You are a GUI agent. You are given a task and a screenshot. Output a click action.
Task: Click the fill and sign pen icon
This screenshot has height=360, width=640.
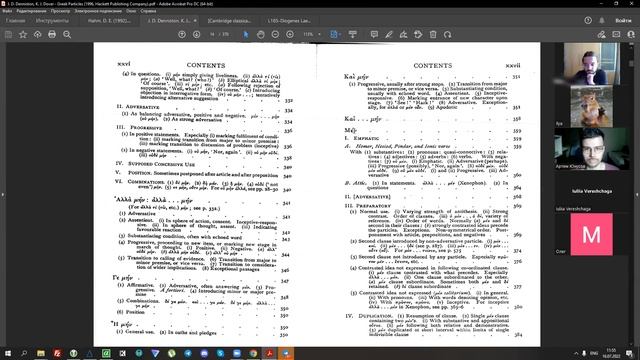(x=601, y=35)
